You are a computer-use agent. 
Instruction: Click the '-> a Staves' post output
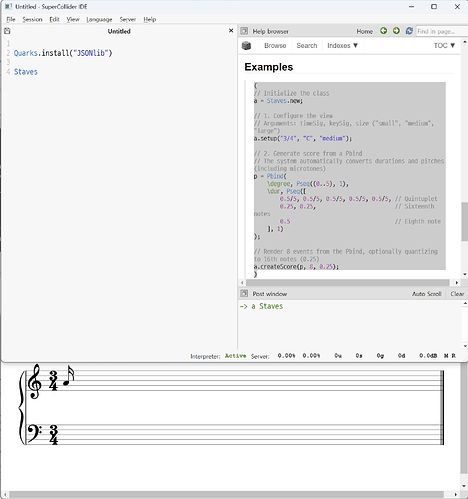coord(261,306)
